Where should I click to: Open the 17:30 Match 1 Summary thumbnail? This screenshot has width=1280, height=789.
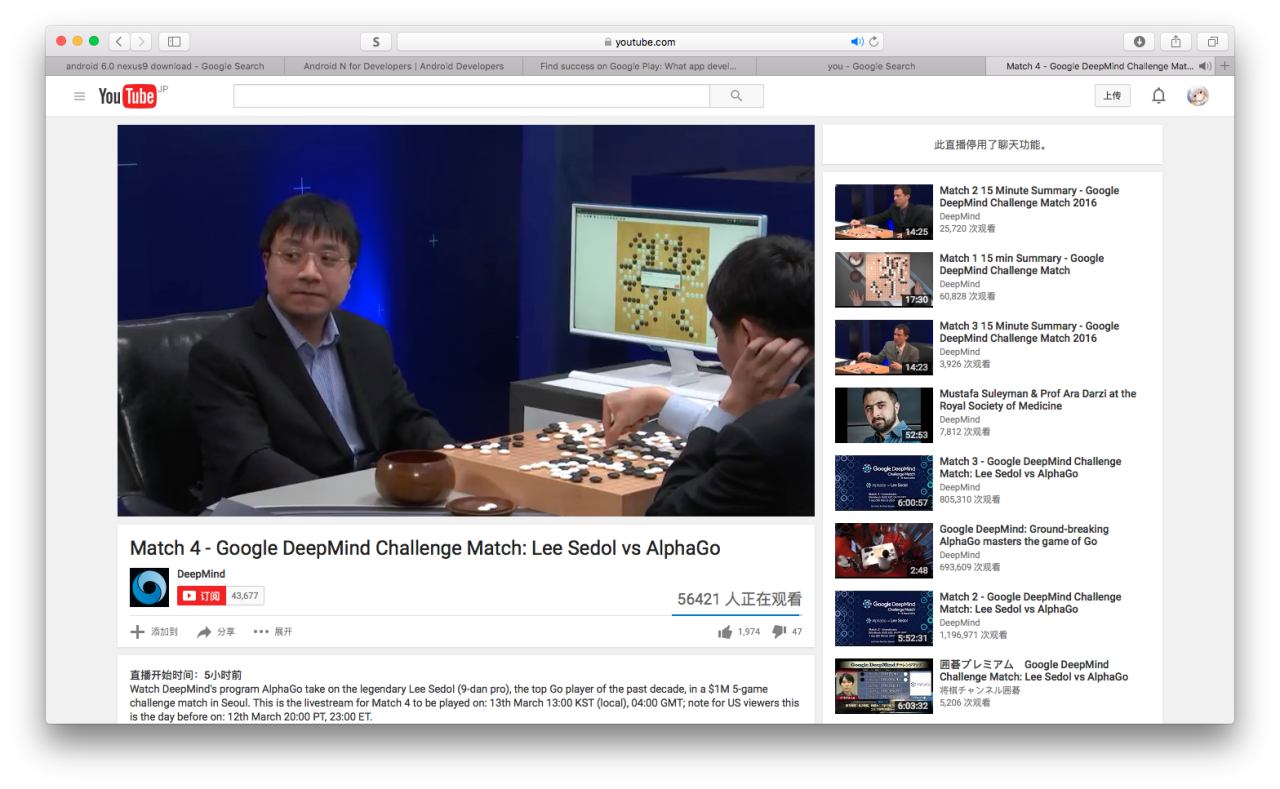click(x=884, y=279)
